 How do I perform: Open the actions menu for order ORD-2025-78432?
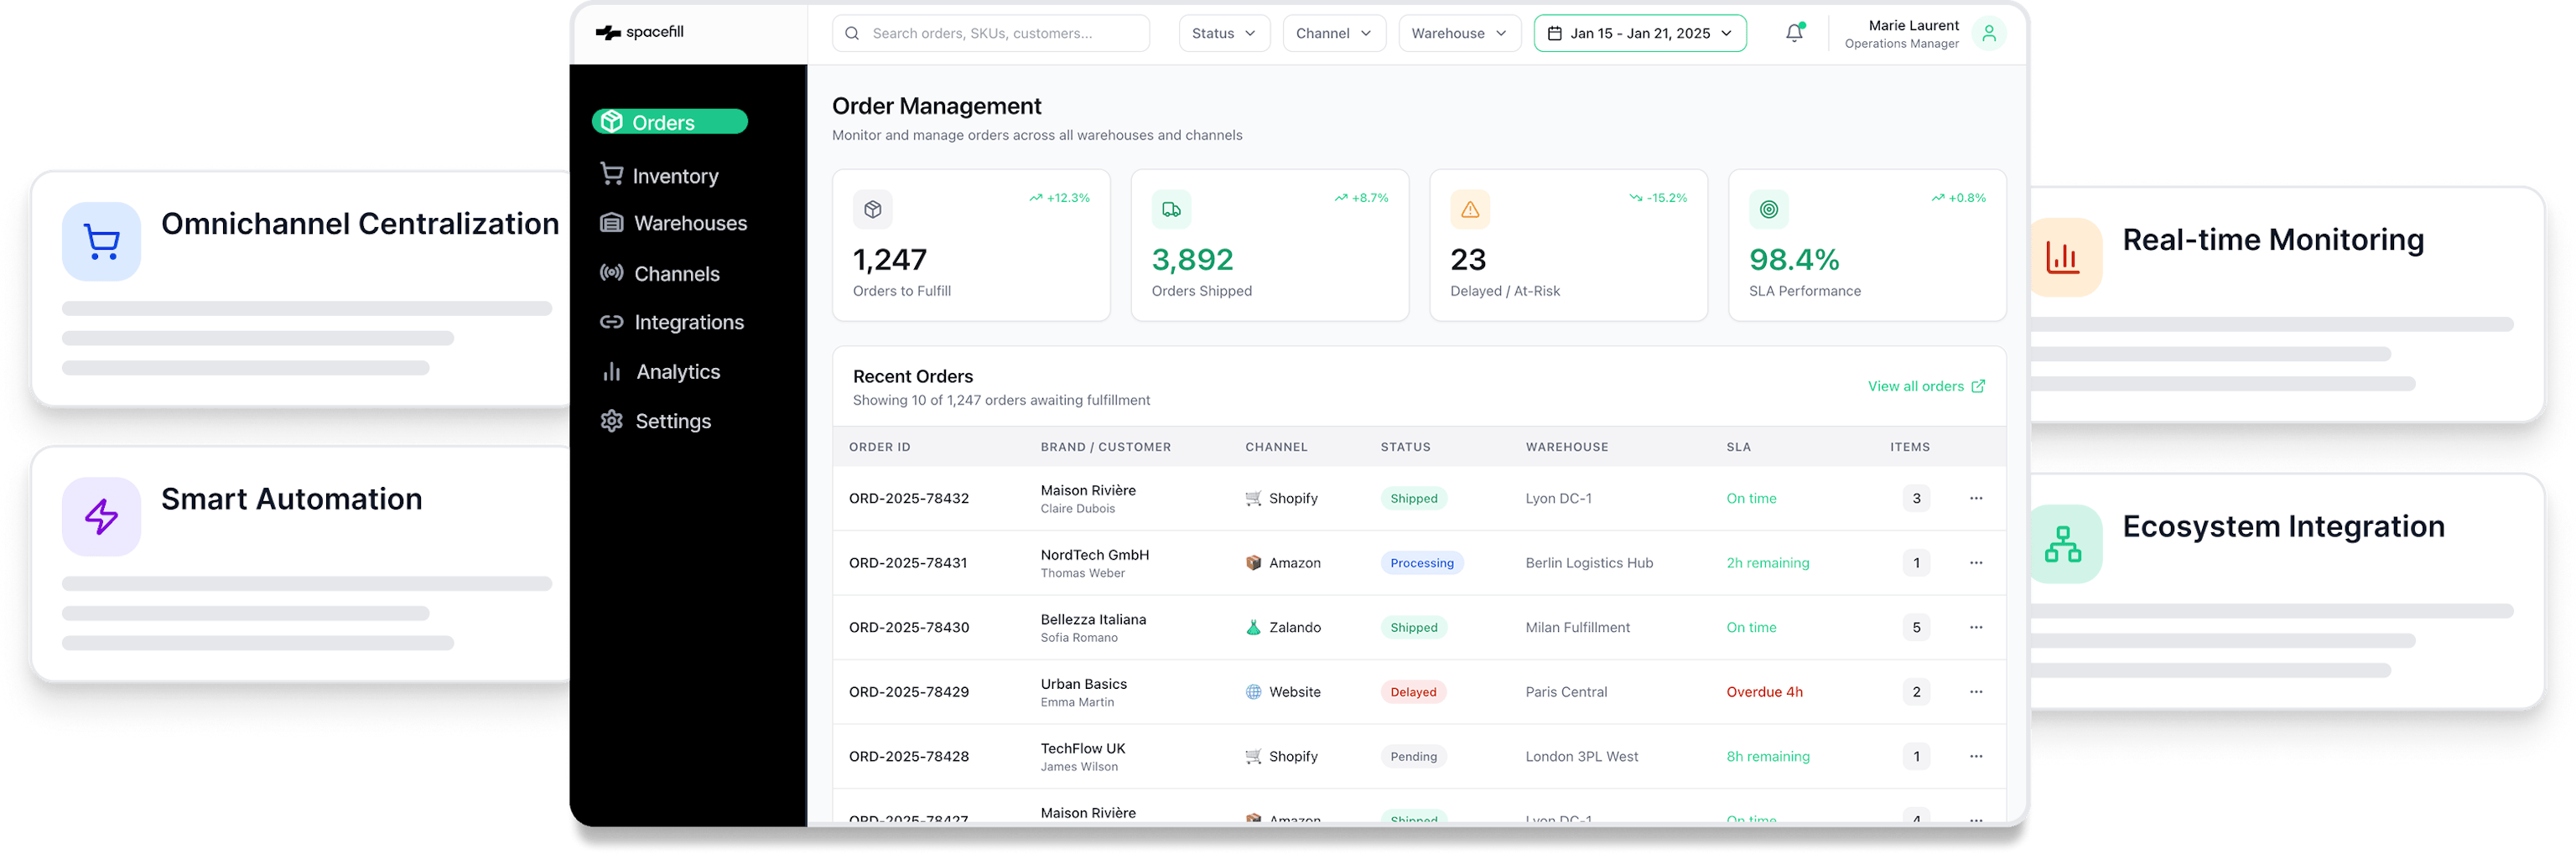pyautogui.click(x=1975, y=498)
